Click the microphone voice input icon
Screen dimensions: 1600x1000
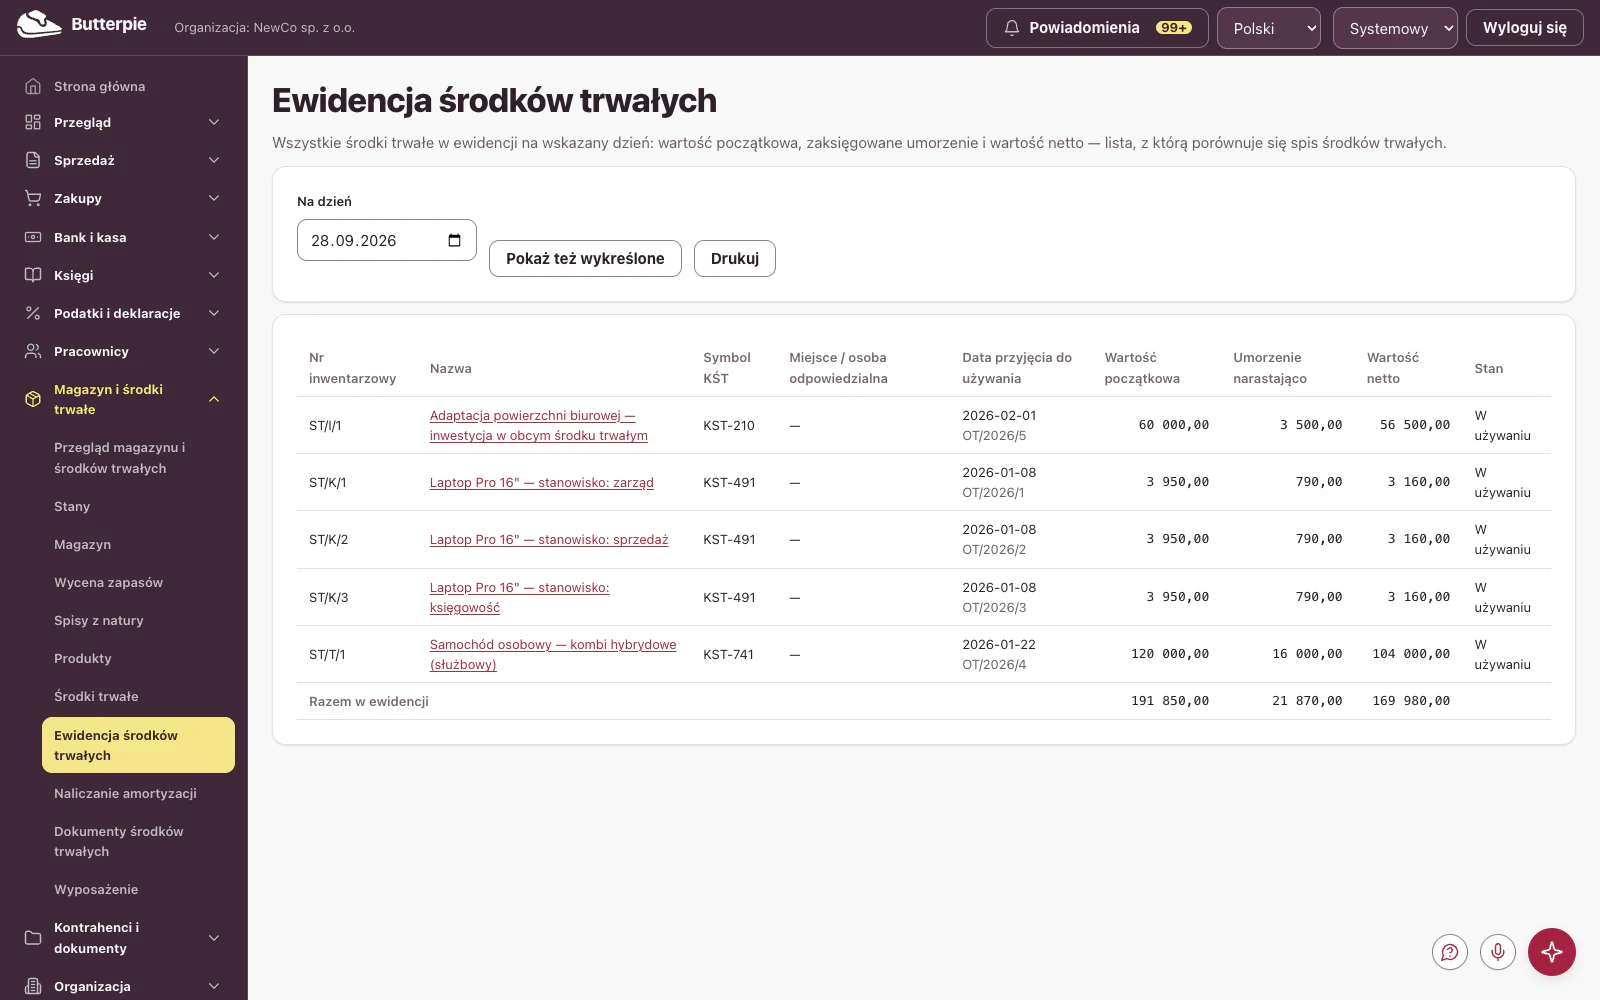point(1498,952)
